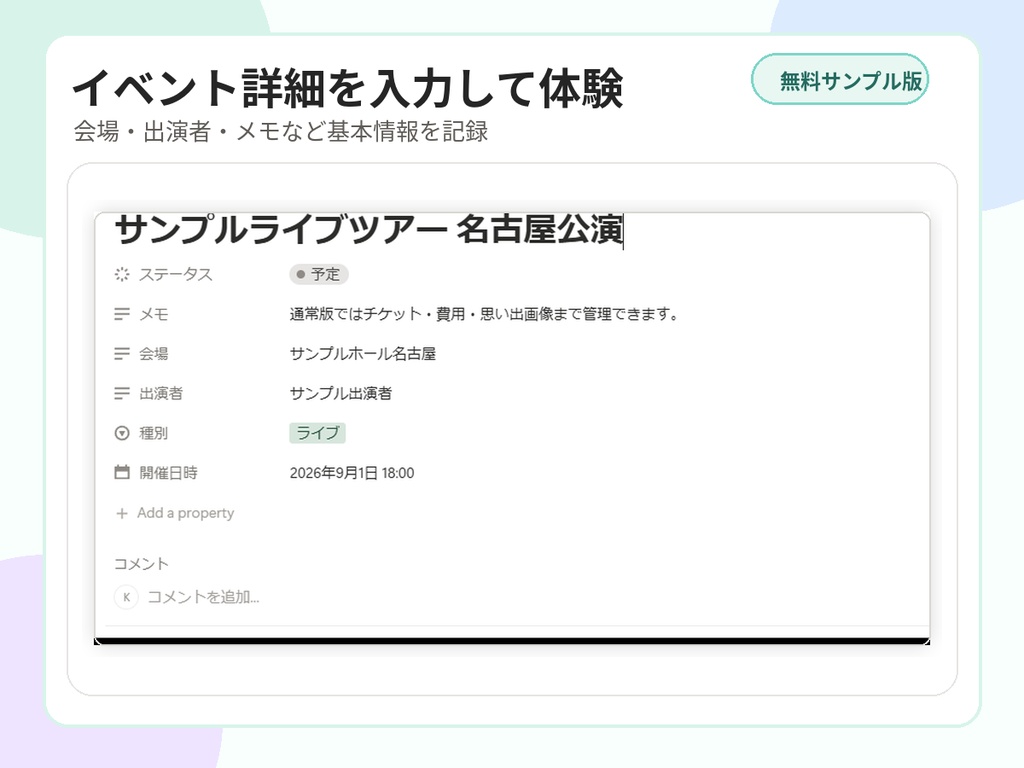Screen dimensions: 1024x768
Task: Click the ステータス status spinner icon
Action: pyautogui.click(x=122, y=274)
